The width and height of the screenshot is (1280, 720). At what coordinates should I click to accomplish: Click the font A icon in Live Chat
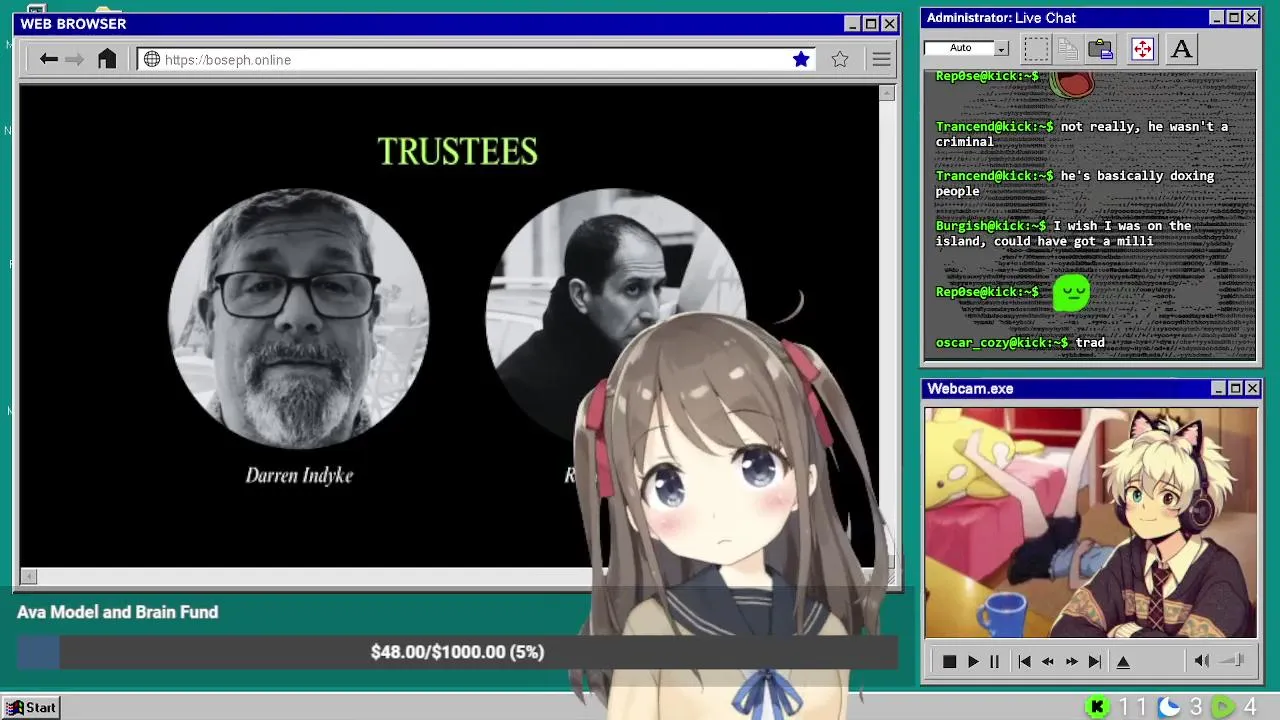click(x=1181, y=48)
